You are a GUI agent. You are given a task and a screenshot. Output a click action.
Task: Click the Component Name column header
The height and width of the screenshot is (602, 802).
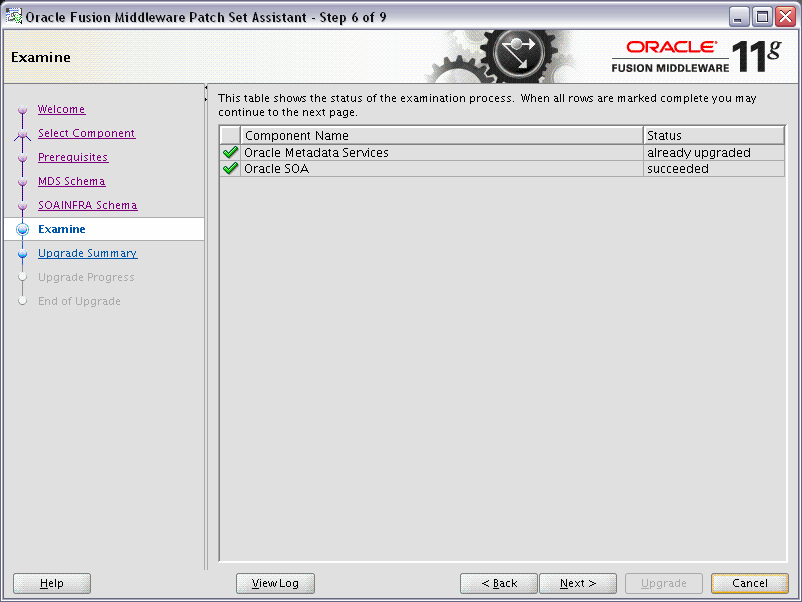441,136
